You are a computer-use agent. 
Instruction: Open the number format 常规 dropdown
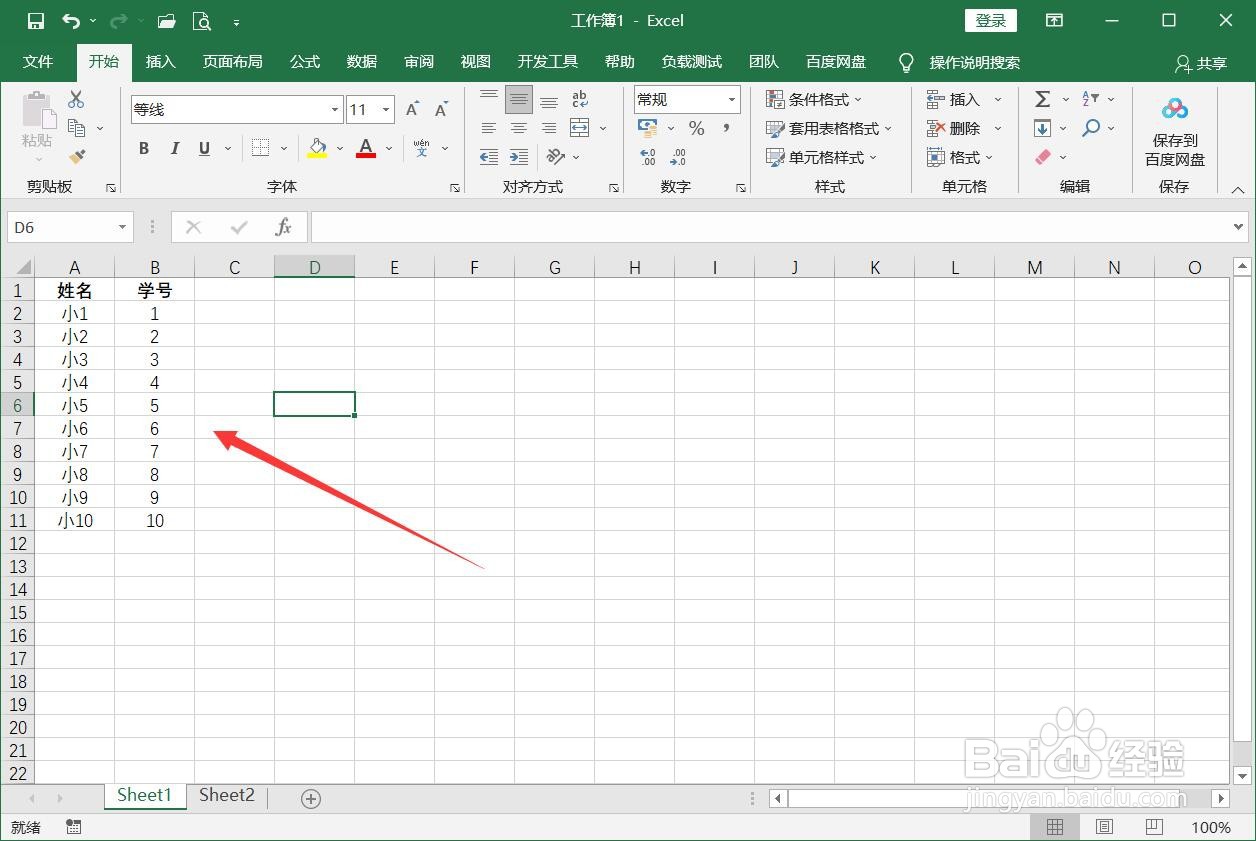pos(730,99)
